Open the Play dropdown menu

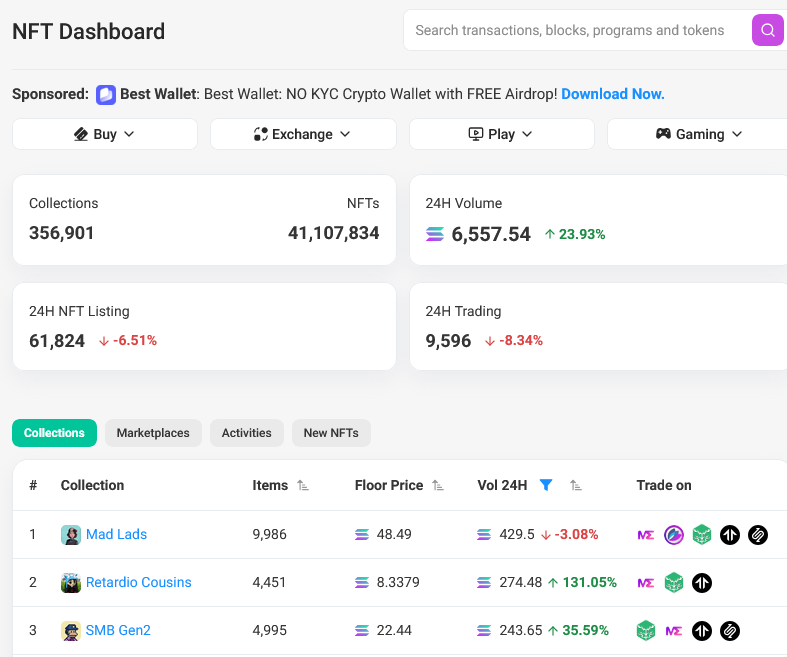501,134
